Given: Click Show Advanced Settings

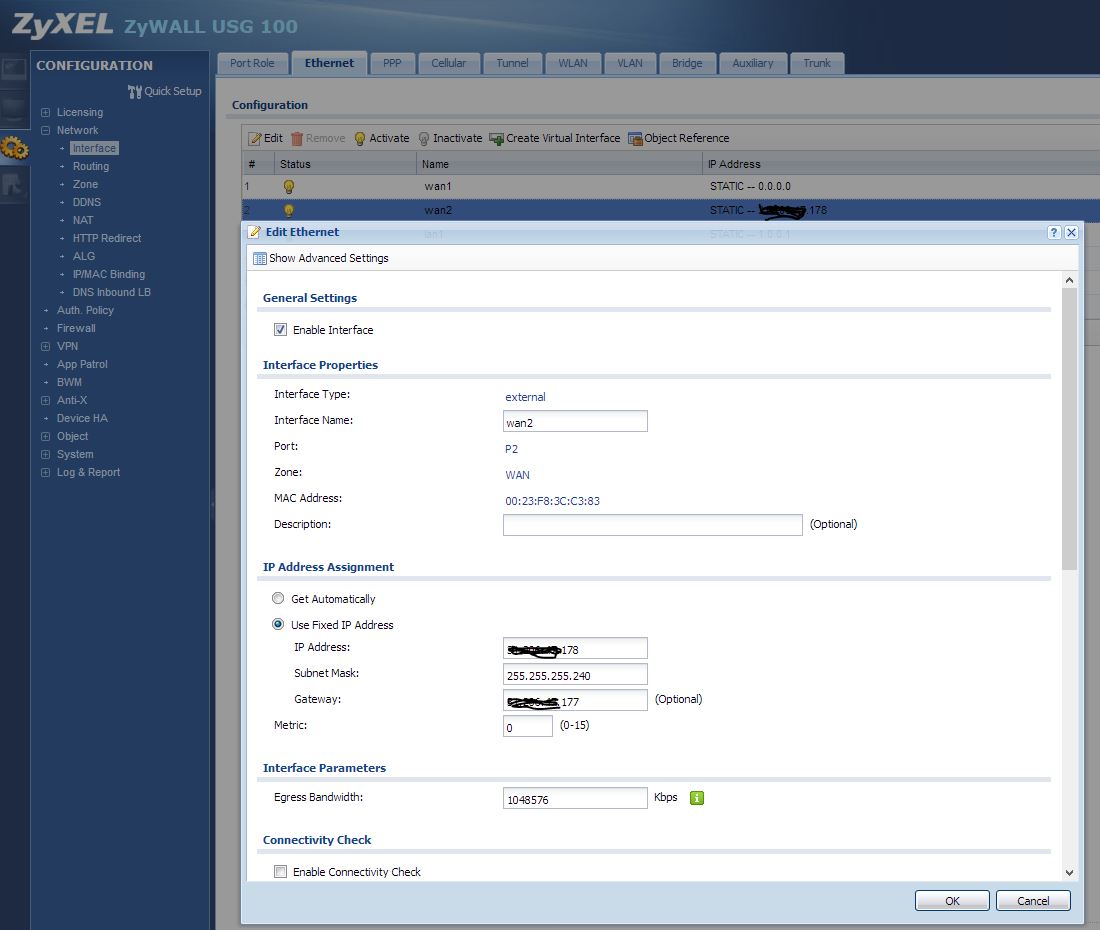Looking at the screenshot, I should pos(321,258).
